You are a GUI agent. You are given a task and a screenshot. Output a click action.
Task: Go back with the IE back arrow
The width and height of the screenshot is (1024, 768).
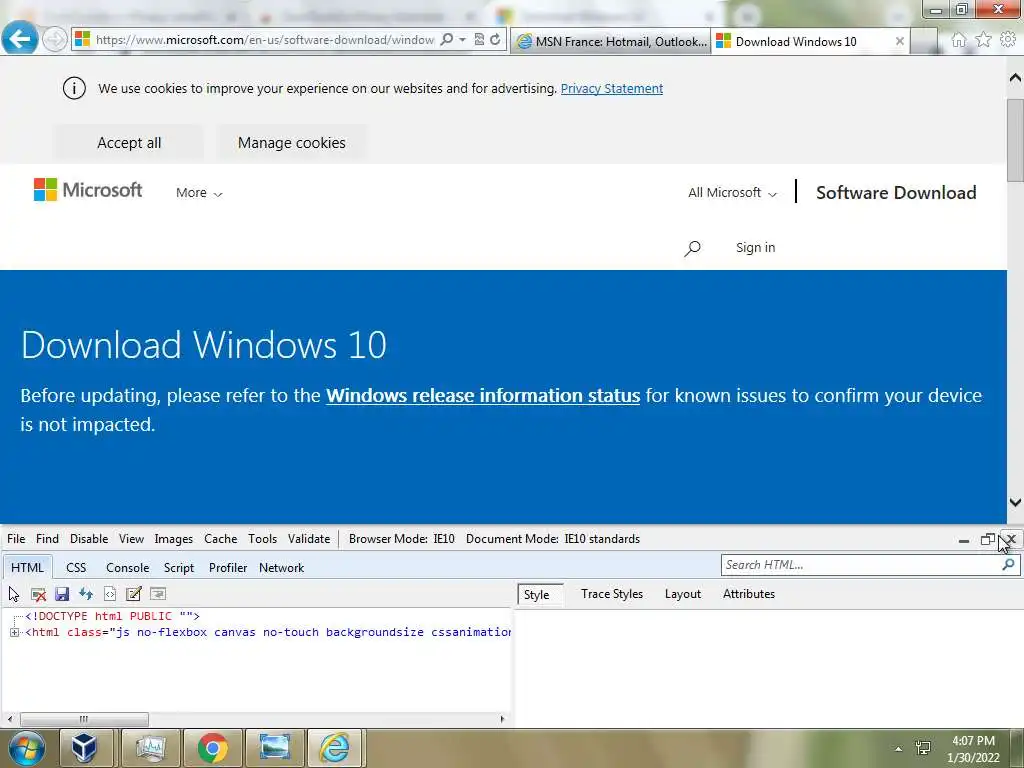pyautogui.click(x=20, y=39)
